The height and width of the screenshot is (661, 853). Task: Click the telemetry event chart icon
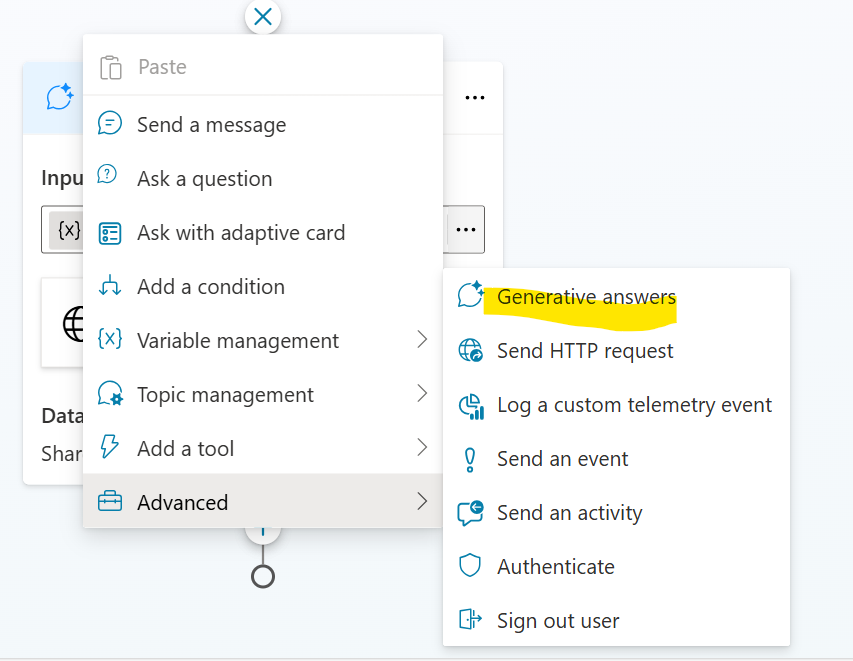[x=470, y=405]
